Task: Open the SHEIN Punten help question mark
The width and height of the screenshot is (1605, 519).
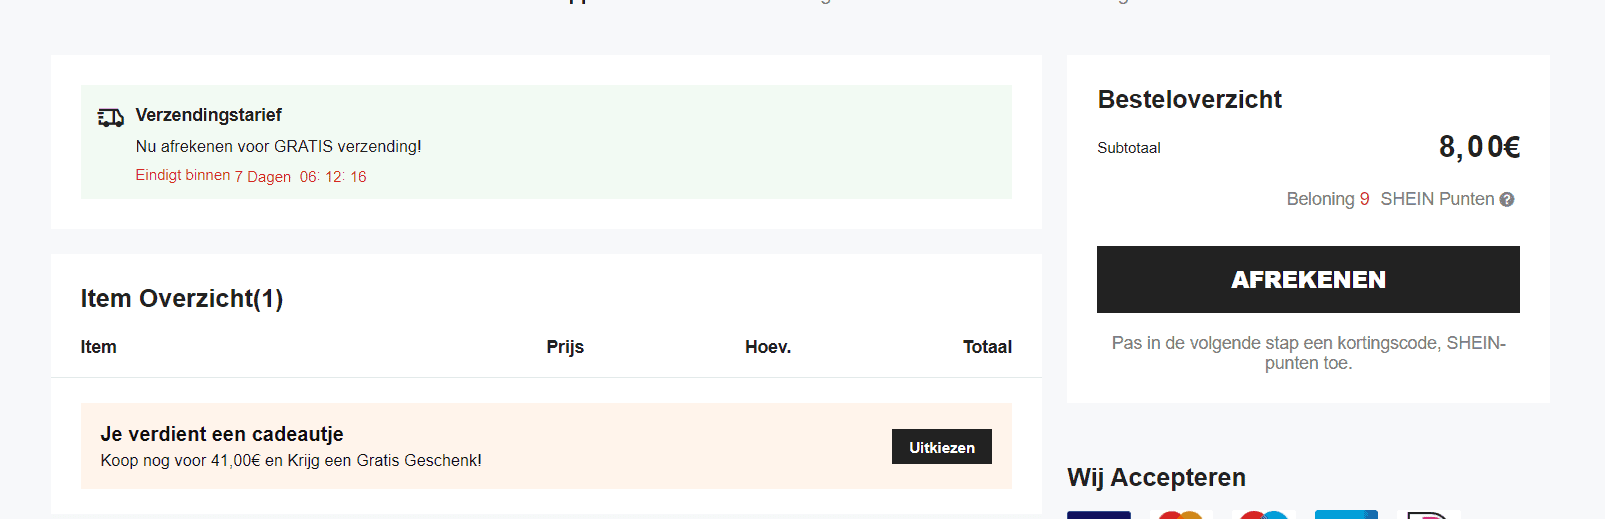Action: coord(1507,200)
